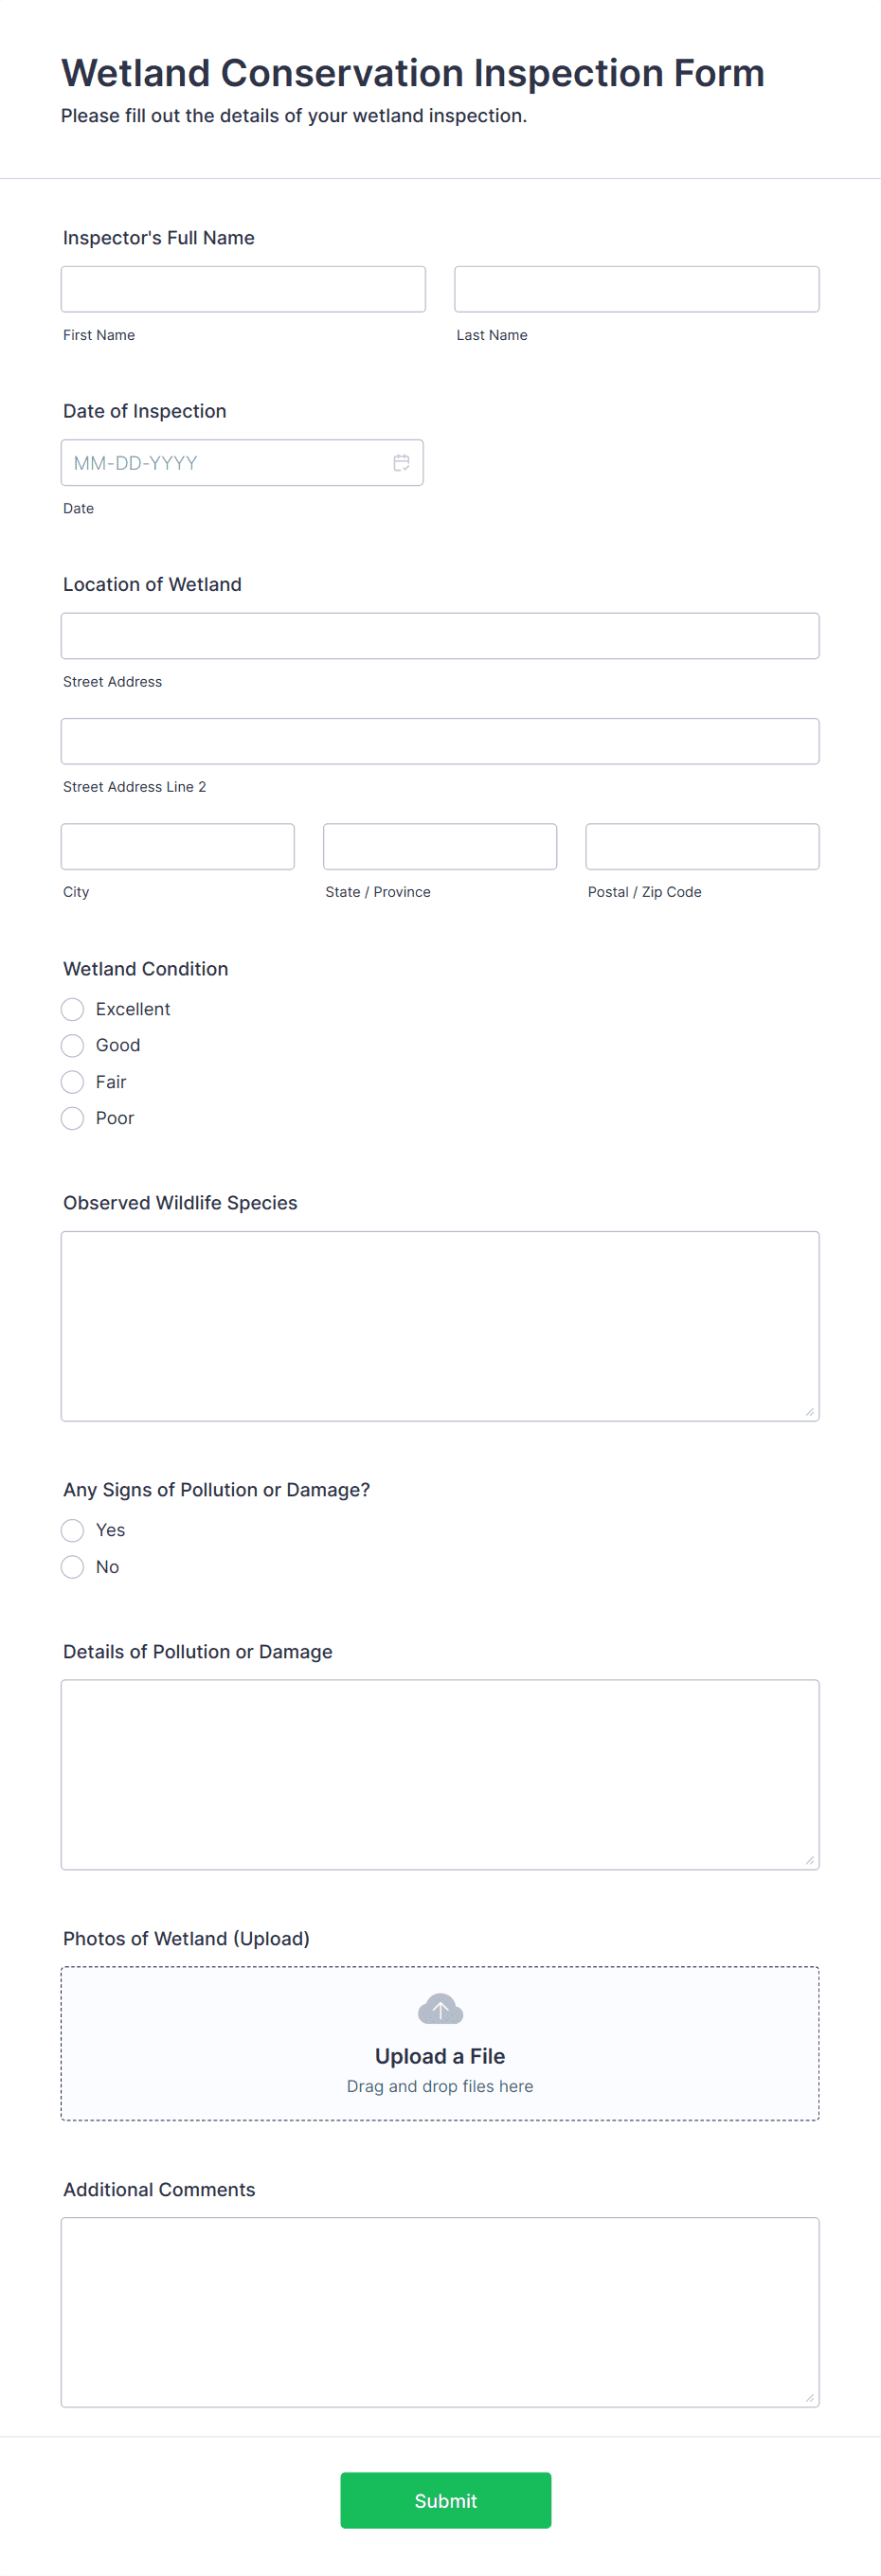Screen dimensions: 881x2576
Task: Focus the First Name field
Action: (x=243, y=289)
